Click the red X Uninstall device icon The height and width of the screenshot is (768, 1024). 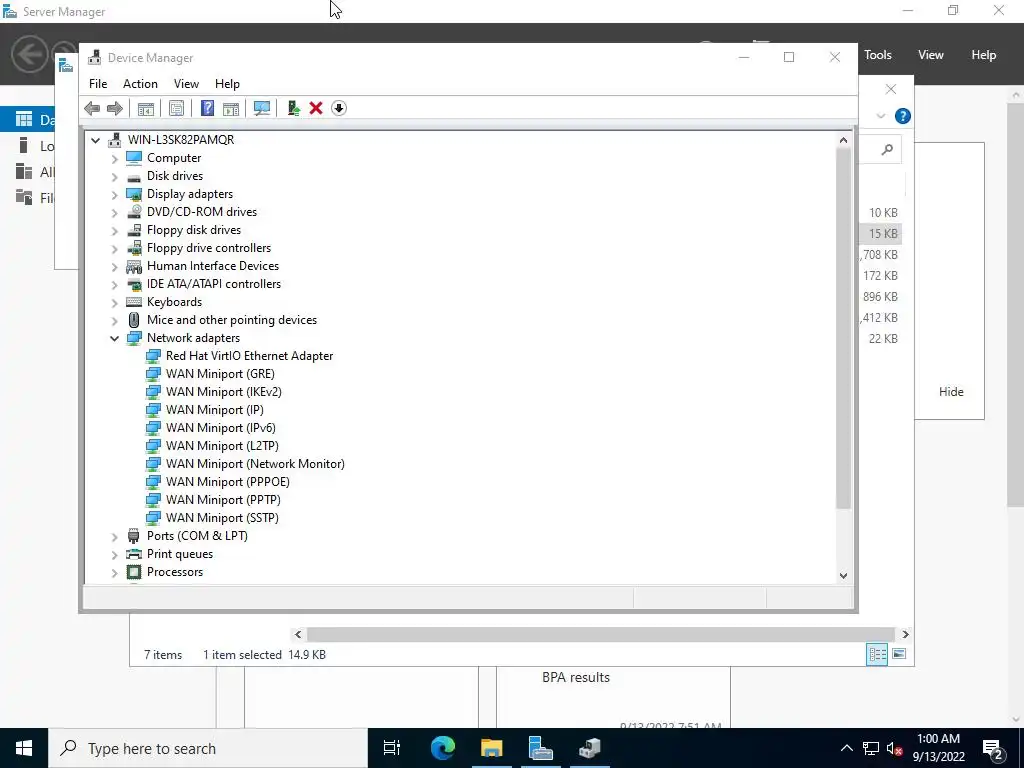pos(316,108)
